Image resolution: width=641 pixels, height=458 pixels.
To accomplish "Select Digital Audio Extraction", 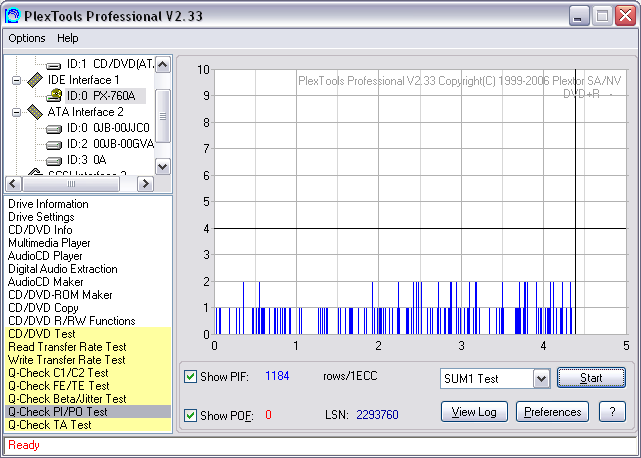I will coord(63,269).
